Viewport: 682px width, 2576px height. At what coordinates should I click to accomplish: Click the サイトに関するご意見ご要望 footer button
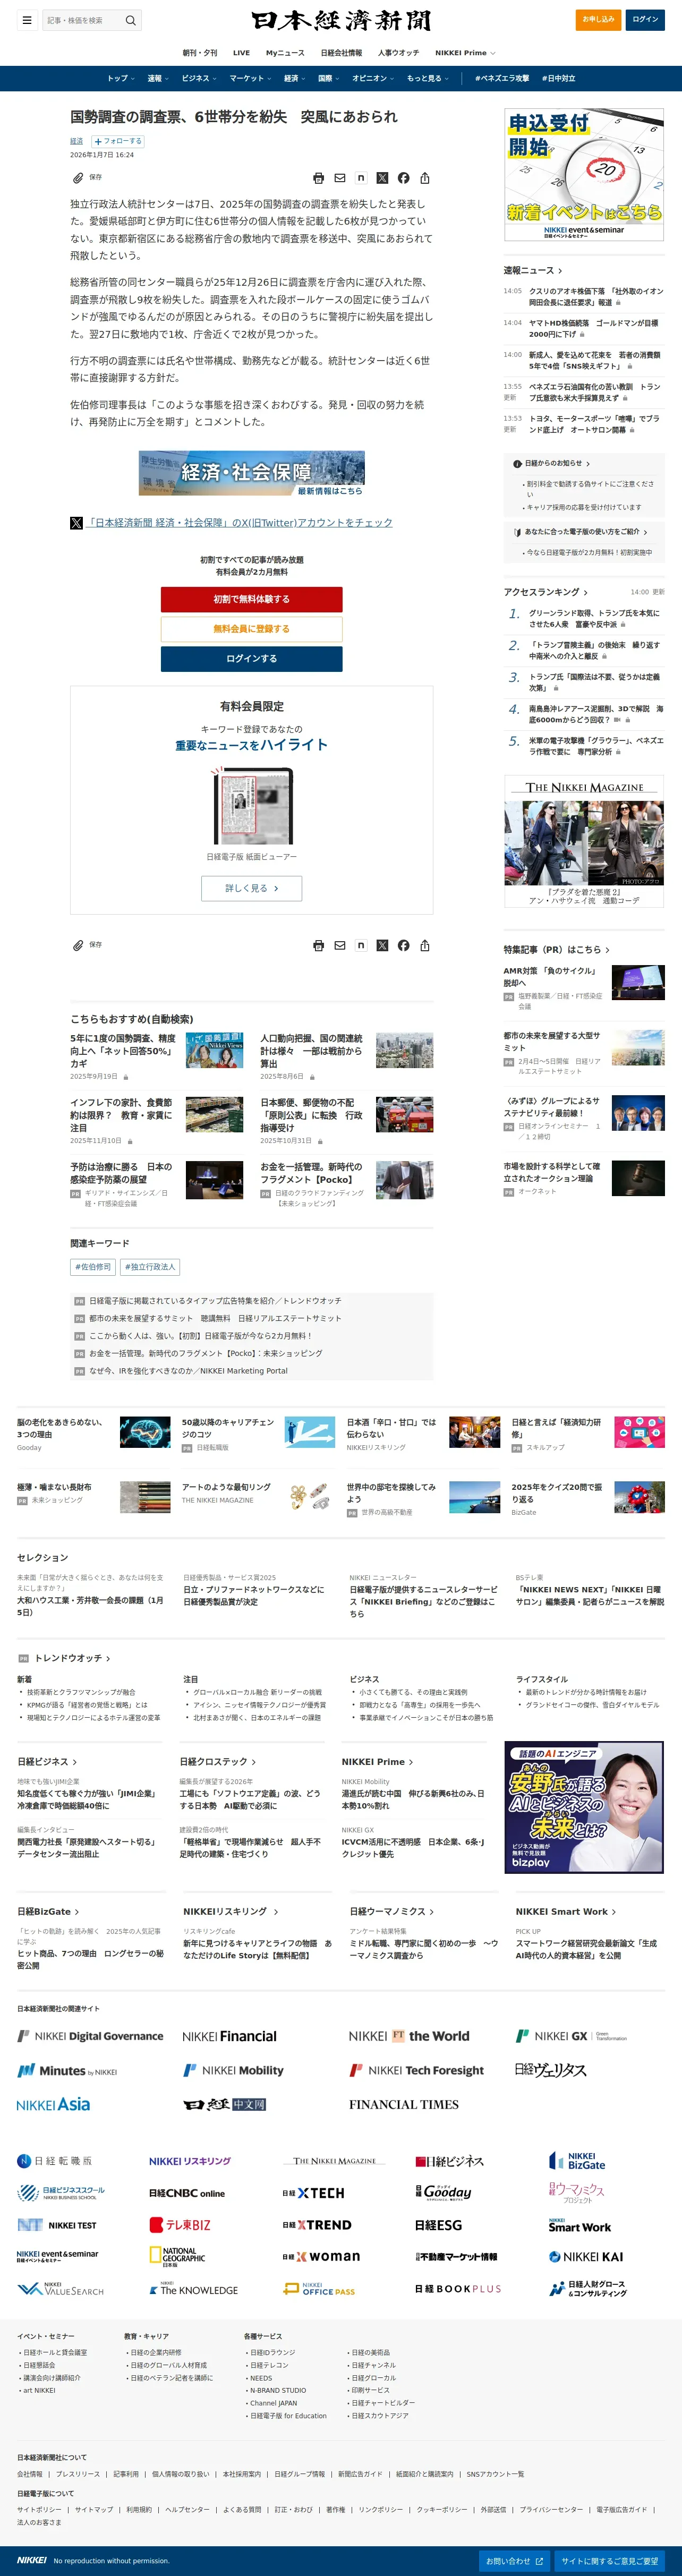610,2561
